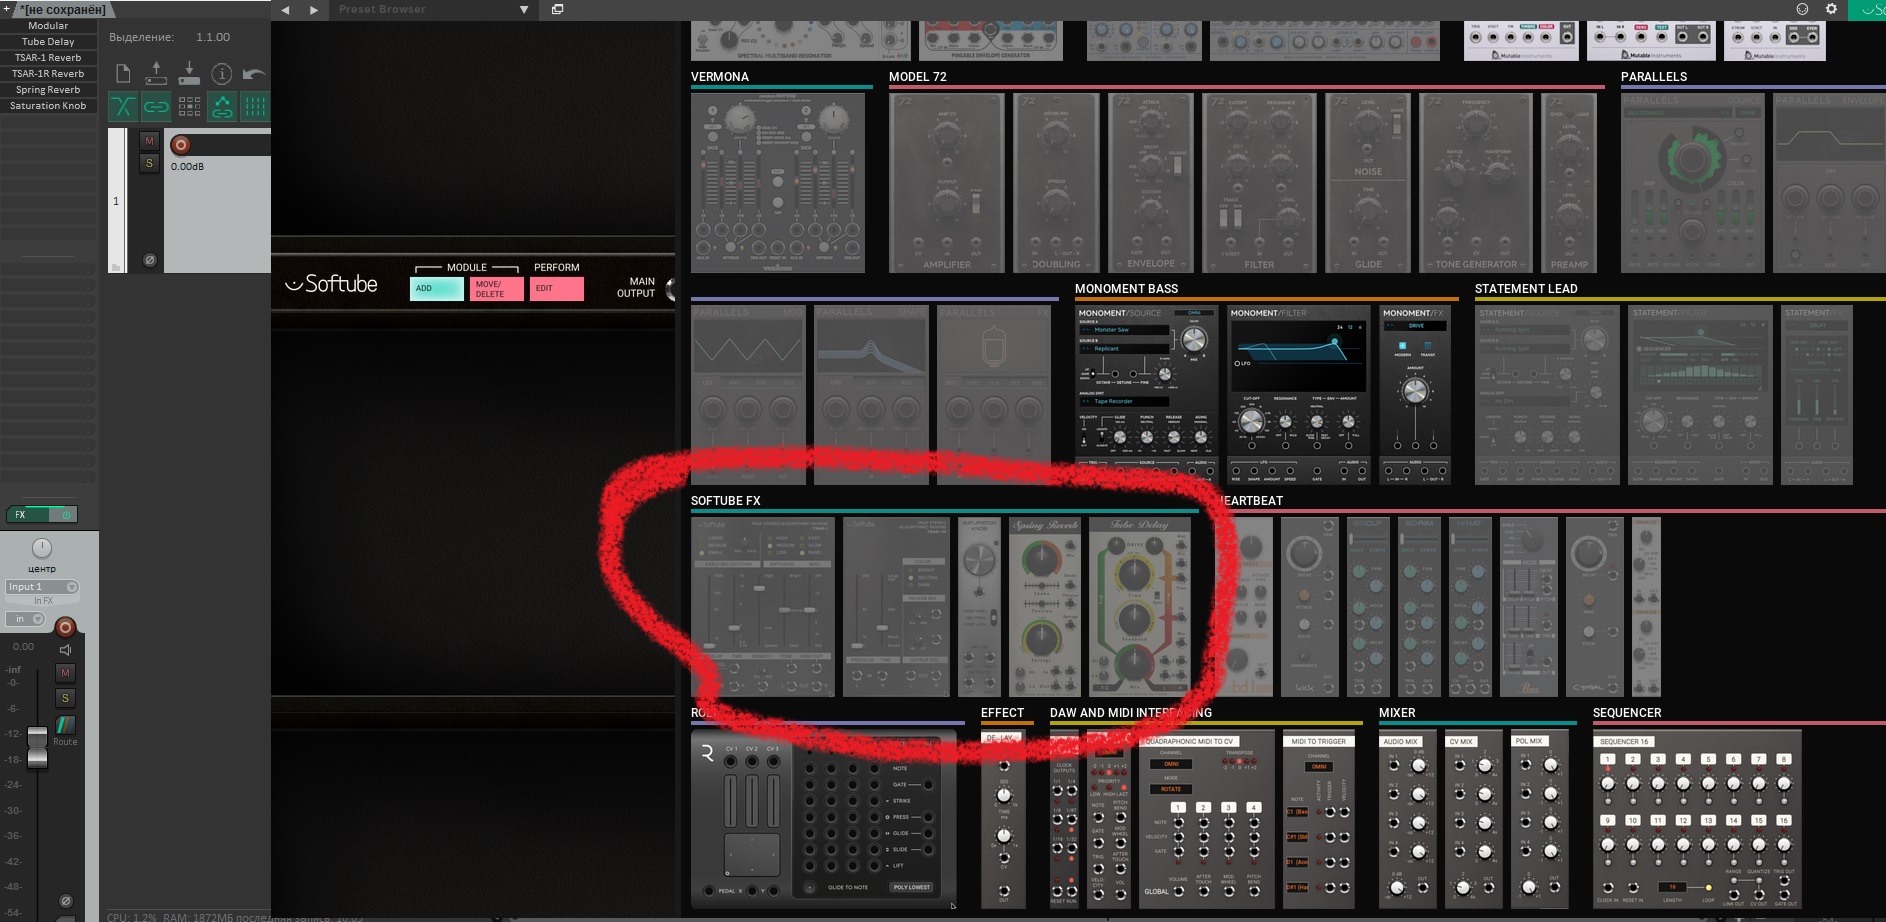Add the Vermona module thumbnail

(x=778, y=183)
